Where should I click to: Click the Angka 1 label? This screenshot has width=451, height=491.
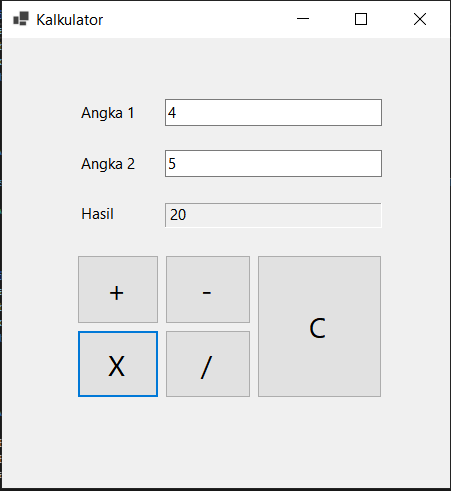108,113
